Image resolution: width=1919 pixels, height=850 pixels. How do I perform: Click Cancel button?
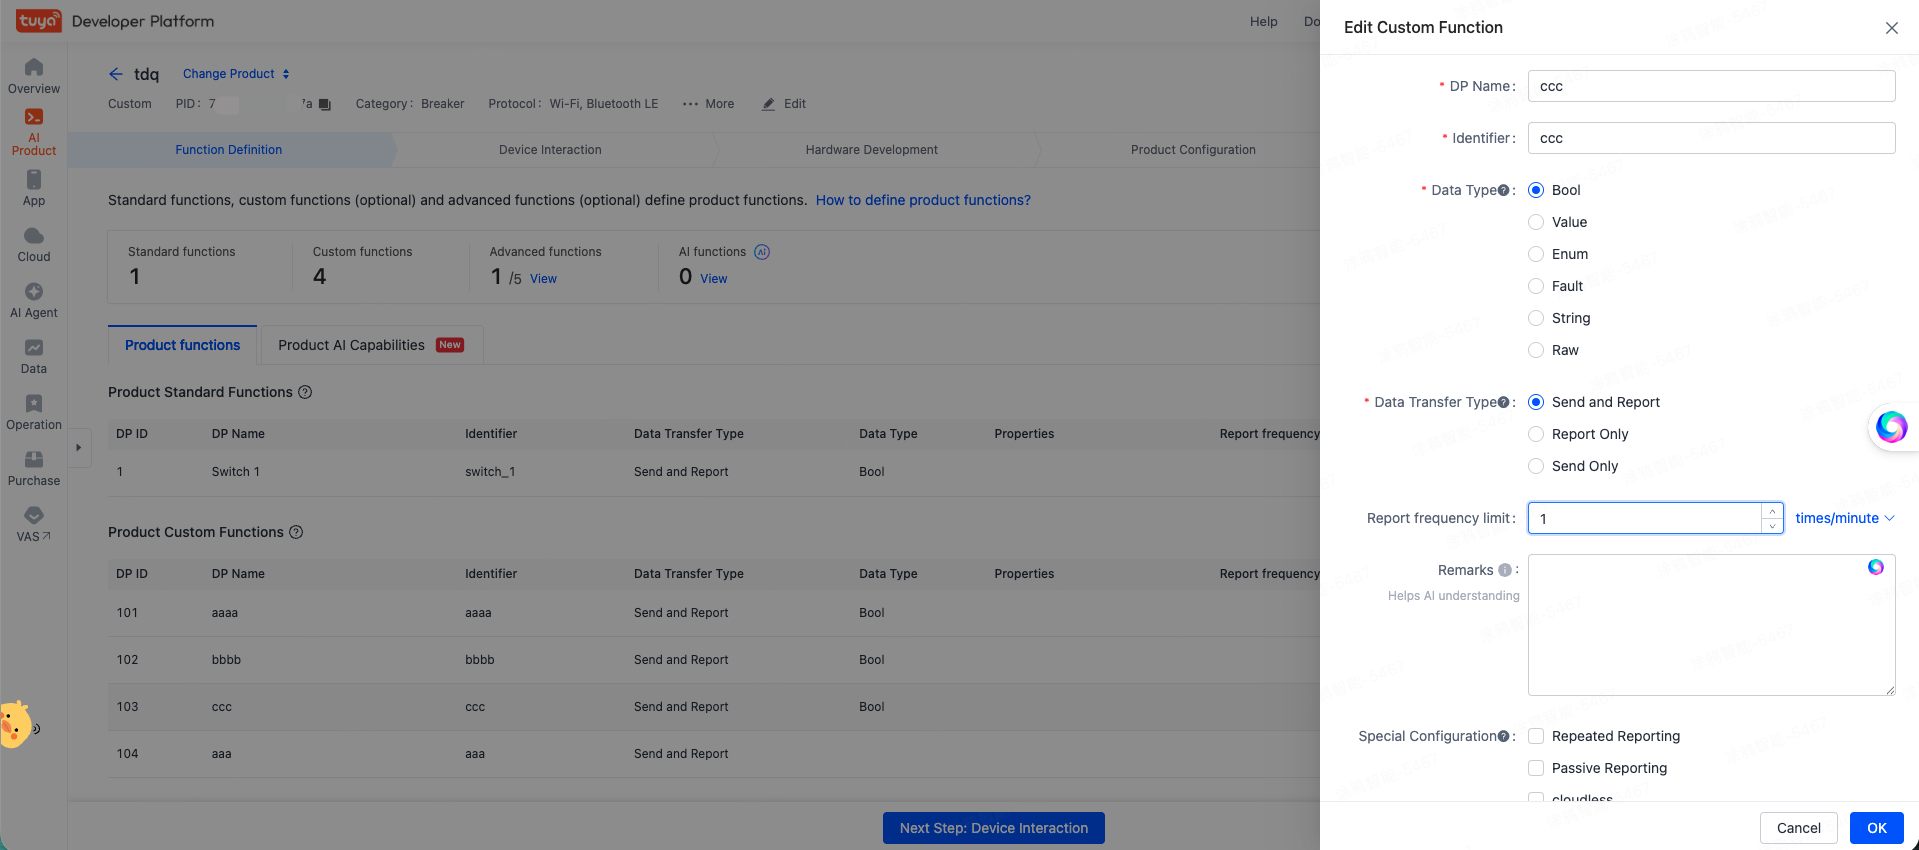pos(1799,828)
